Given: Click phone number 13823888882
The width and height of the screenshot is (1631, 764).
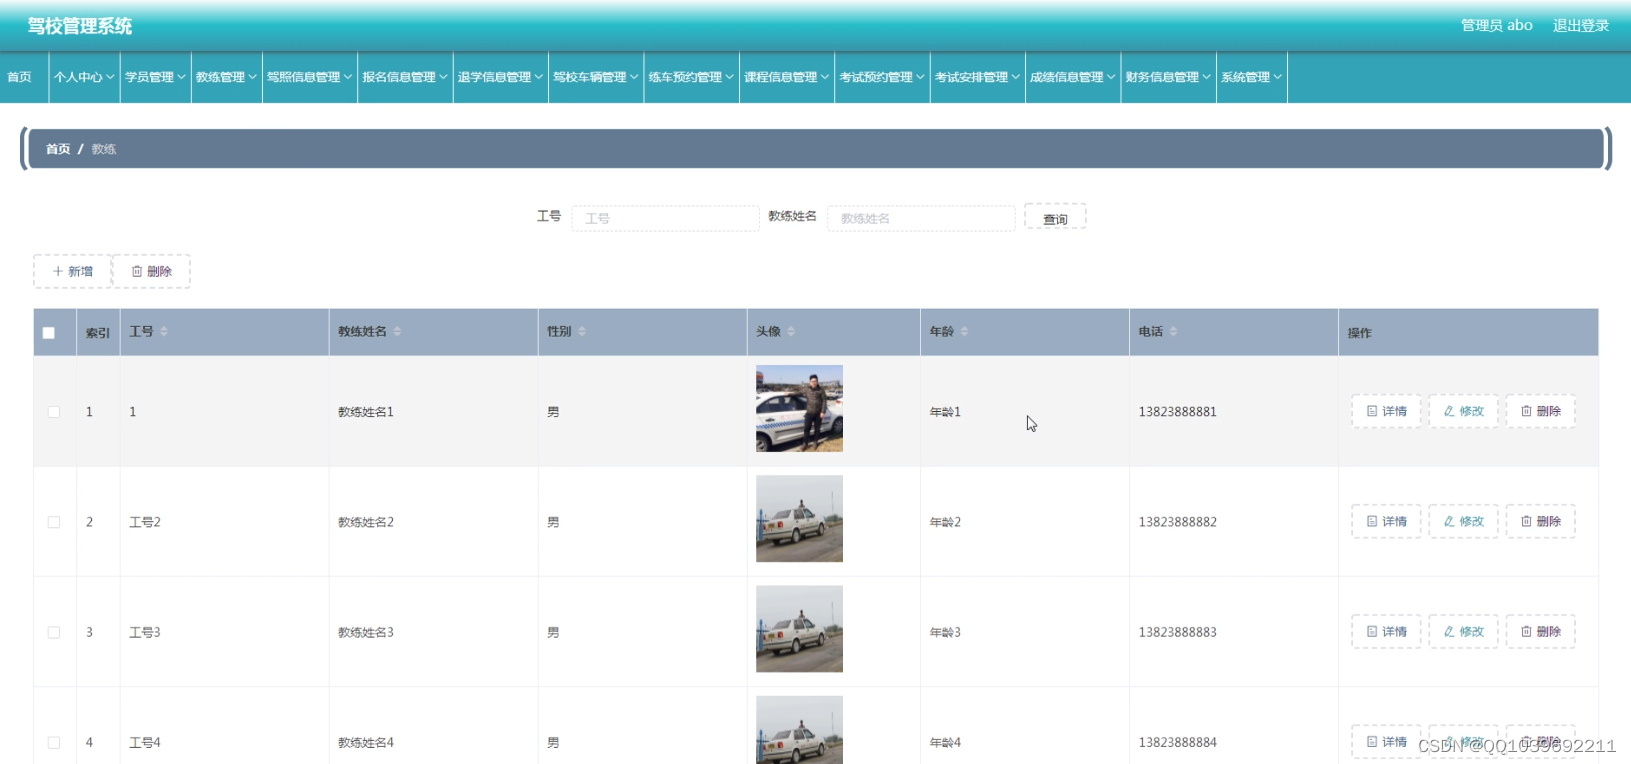Looking at the screenshot, I should tap(1178, 522).
